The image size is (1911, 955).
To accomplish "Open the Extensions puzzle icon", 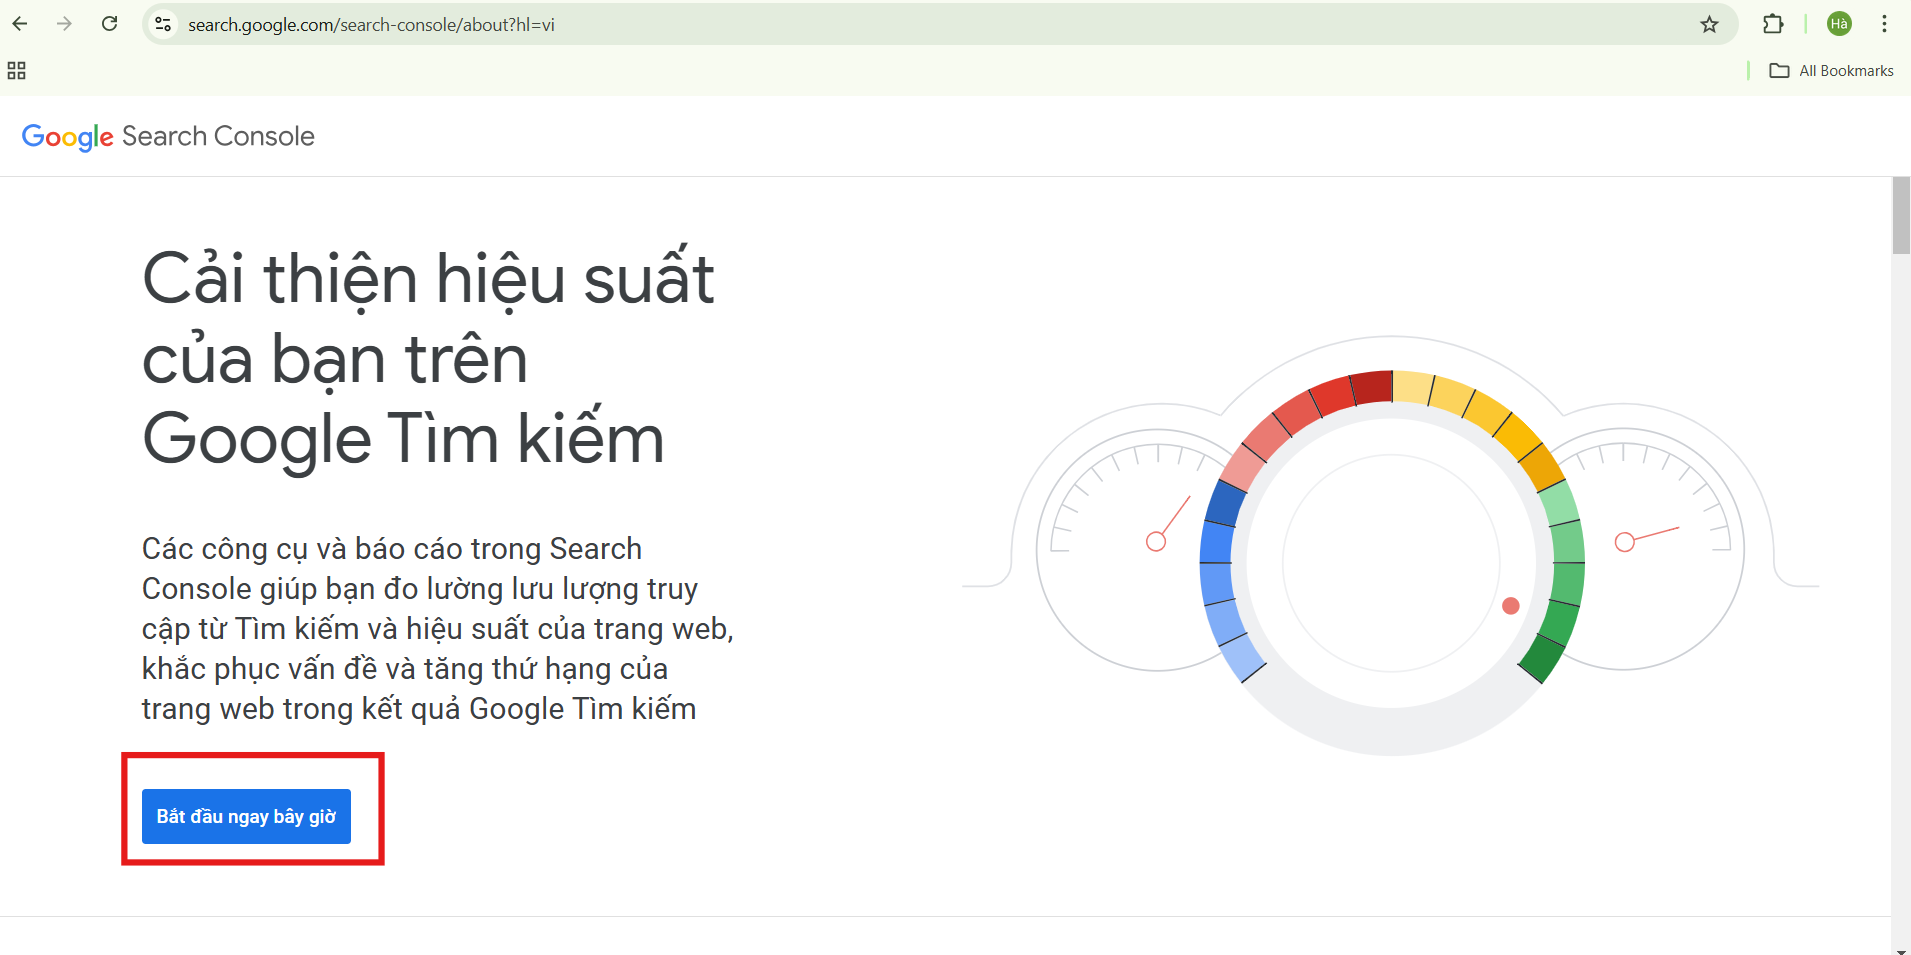I will [1773, 24].
